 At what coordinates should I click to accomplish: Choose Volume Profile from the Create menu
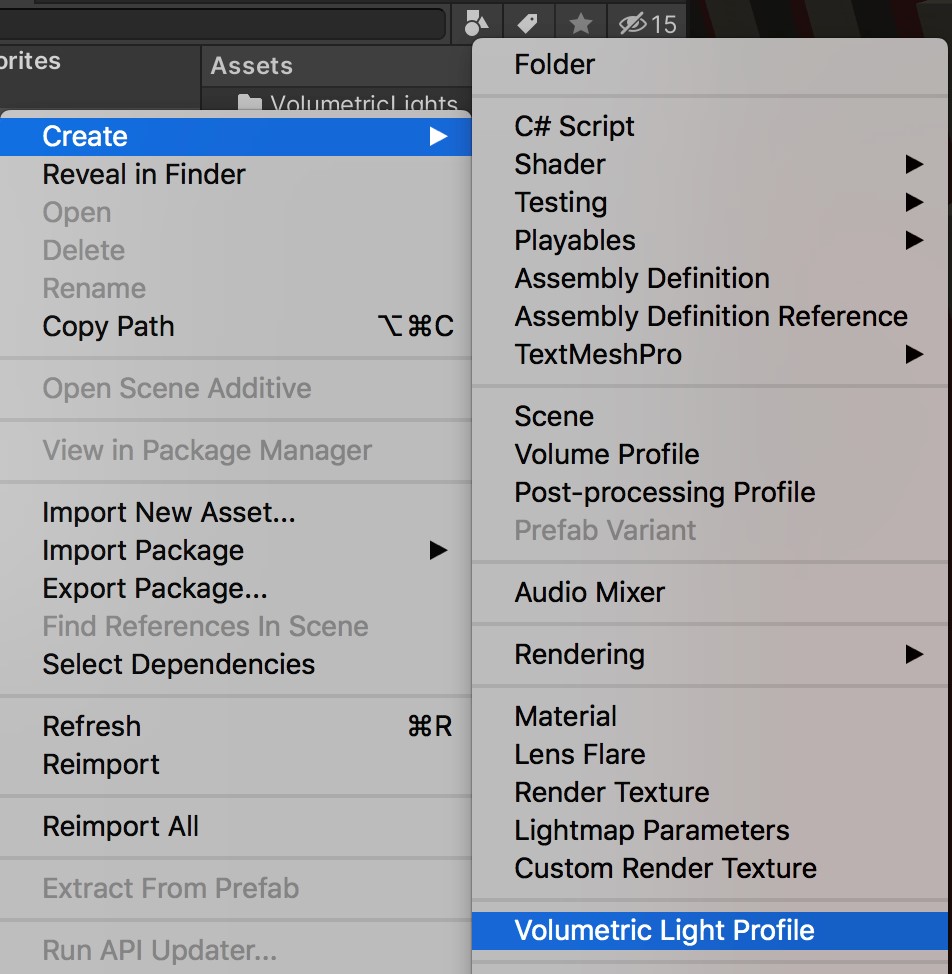click(606, 454)
